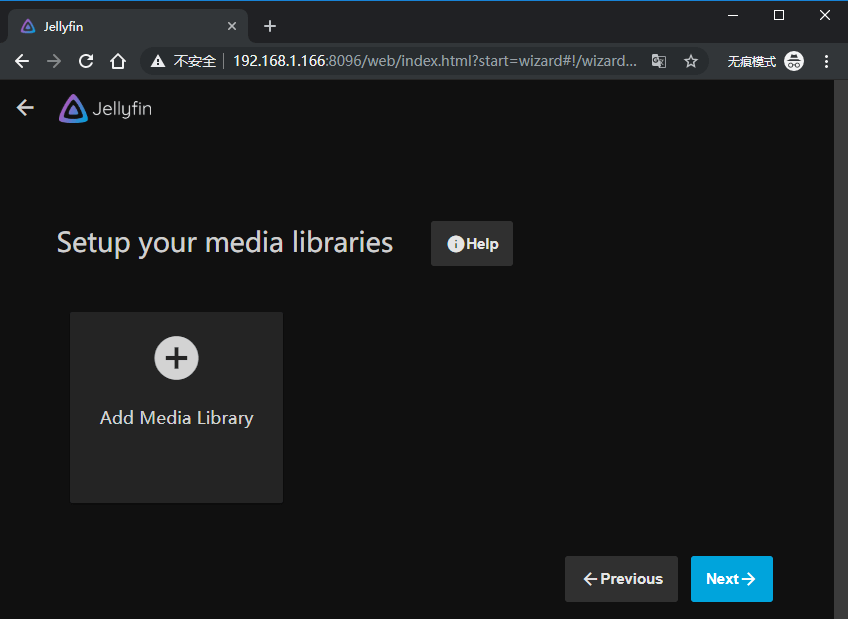Image resolution: width=848 pixels, height=619 pixels.
Task: Proceed with the Next button
Action: pos(731,579)
